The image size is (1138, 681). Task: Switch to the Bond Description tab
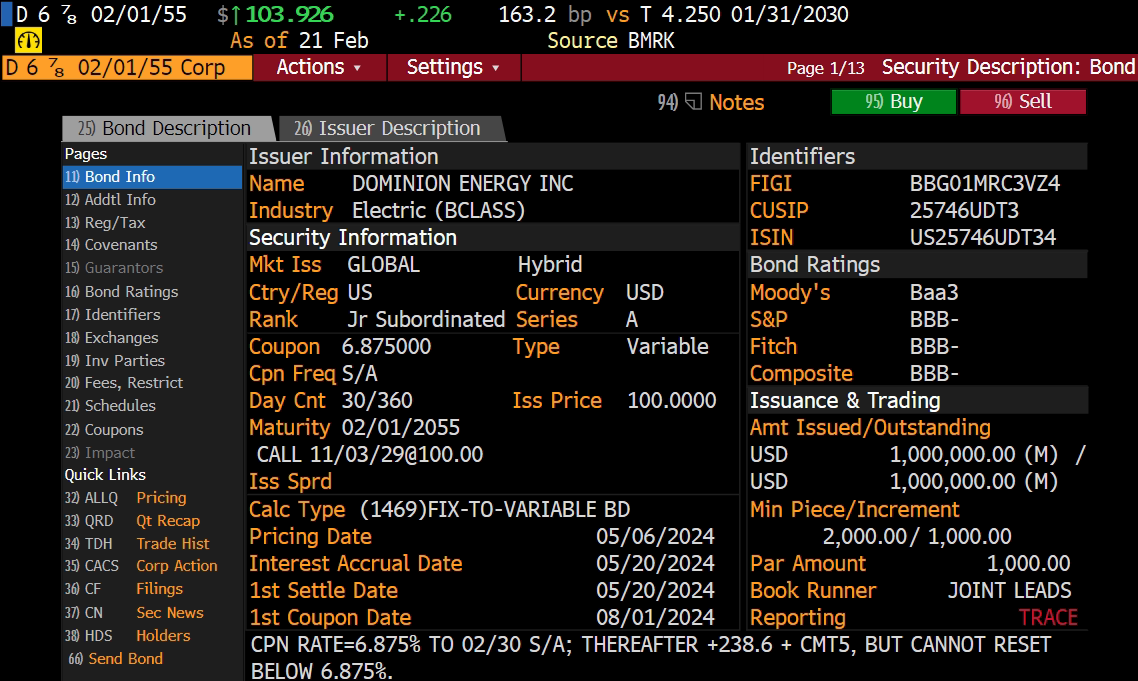pyautogui.click(x=166, y=129)
